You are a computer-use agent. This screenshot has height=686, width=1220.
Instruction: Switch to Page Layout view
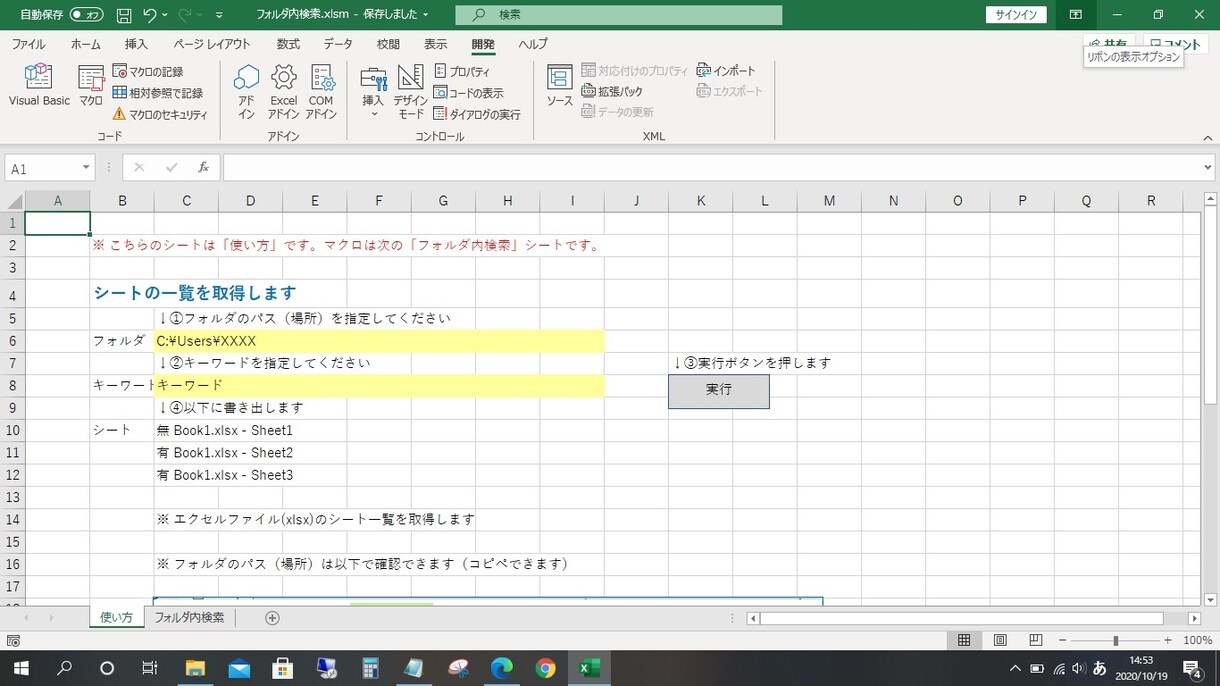(1000, 640)
